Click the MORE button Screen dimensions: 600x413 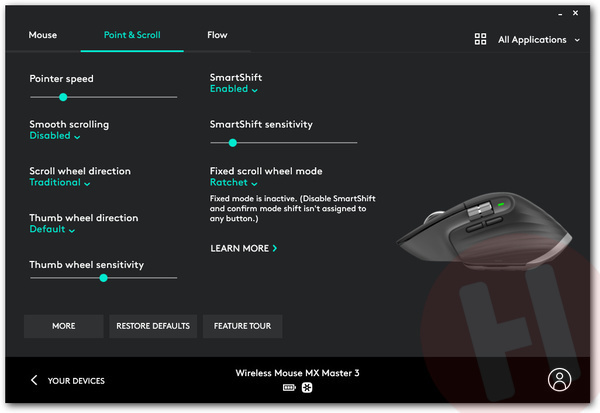tap(64, 326)
